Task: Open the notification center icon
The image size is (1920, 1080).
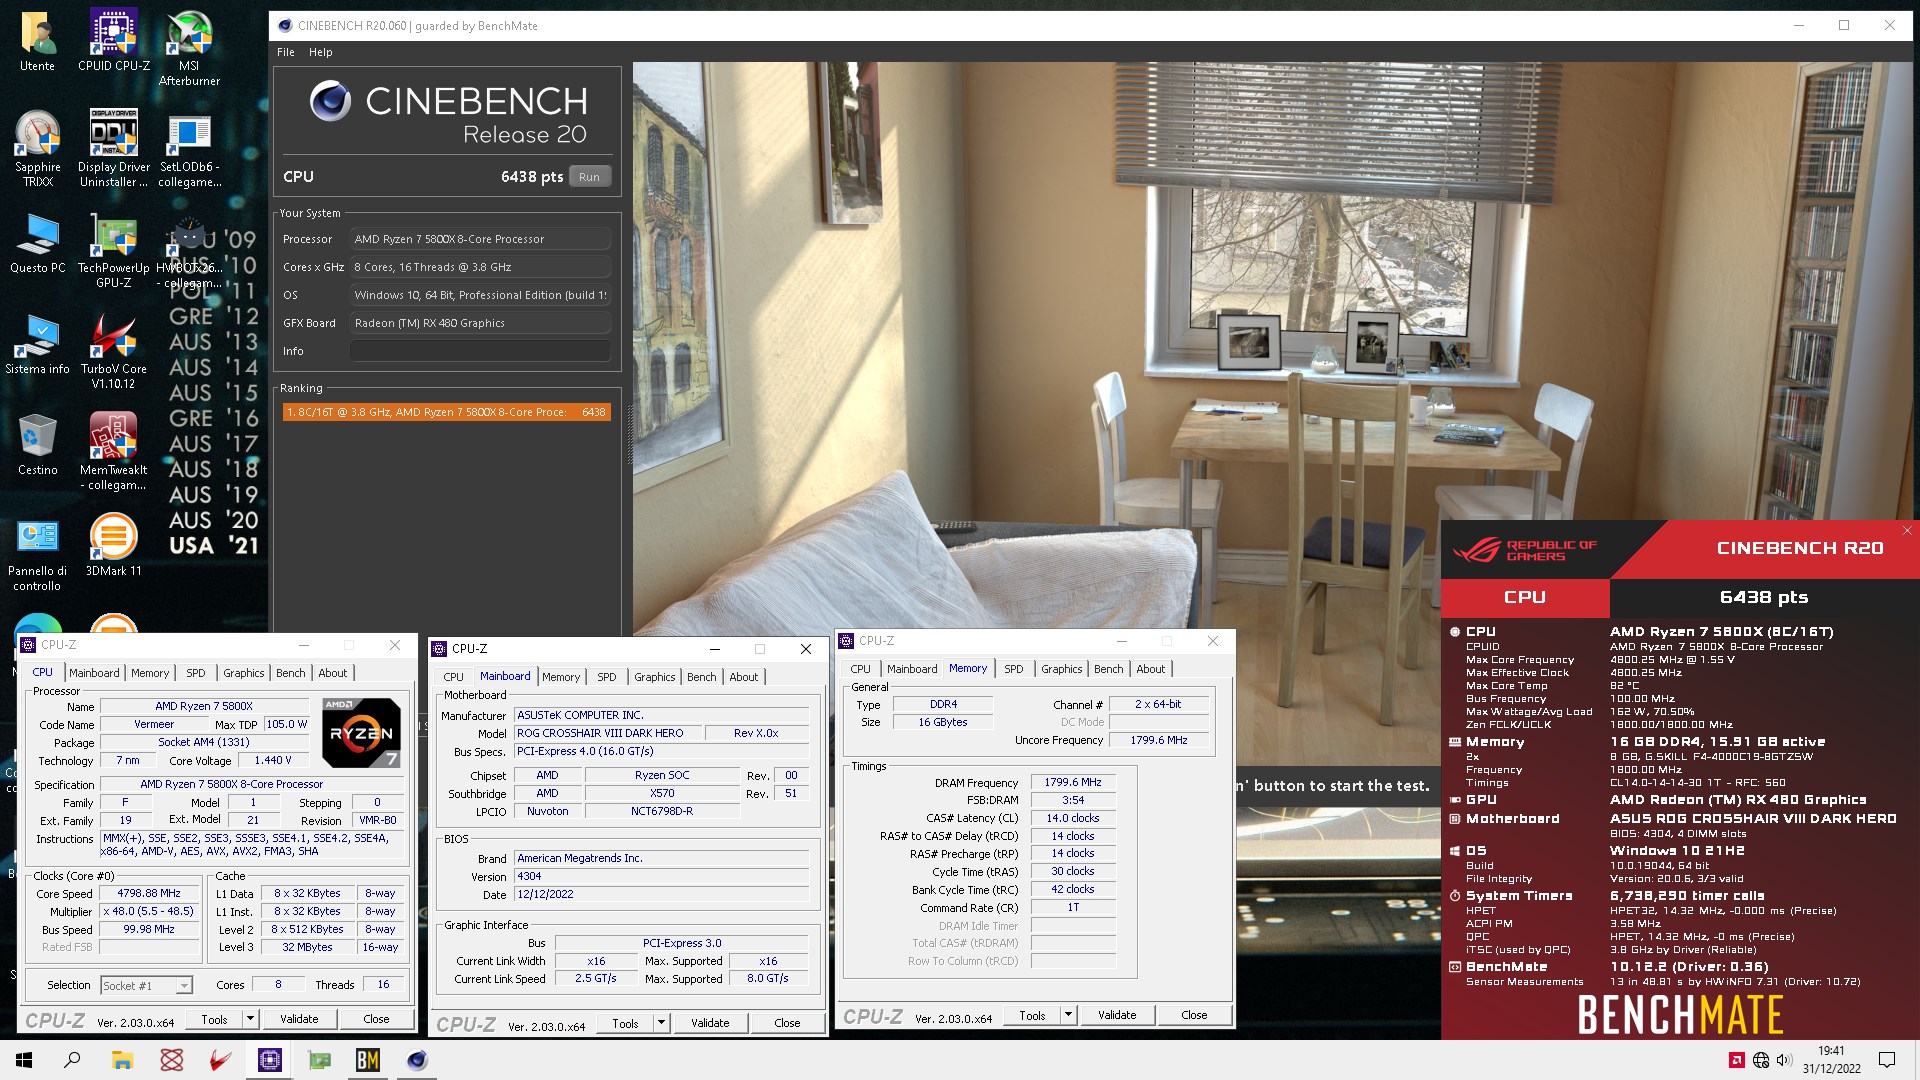Action: 1887,1060
